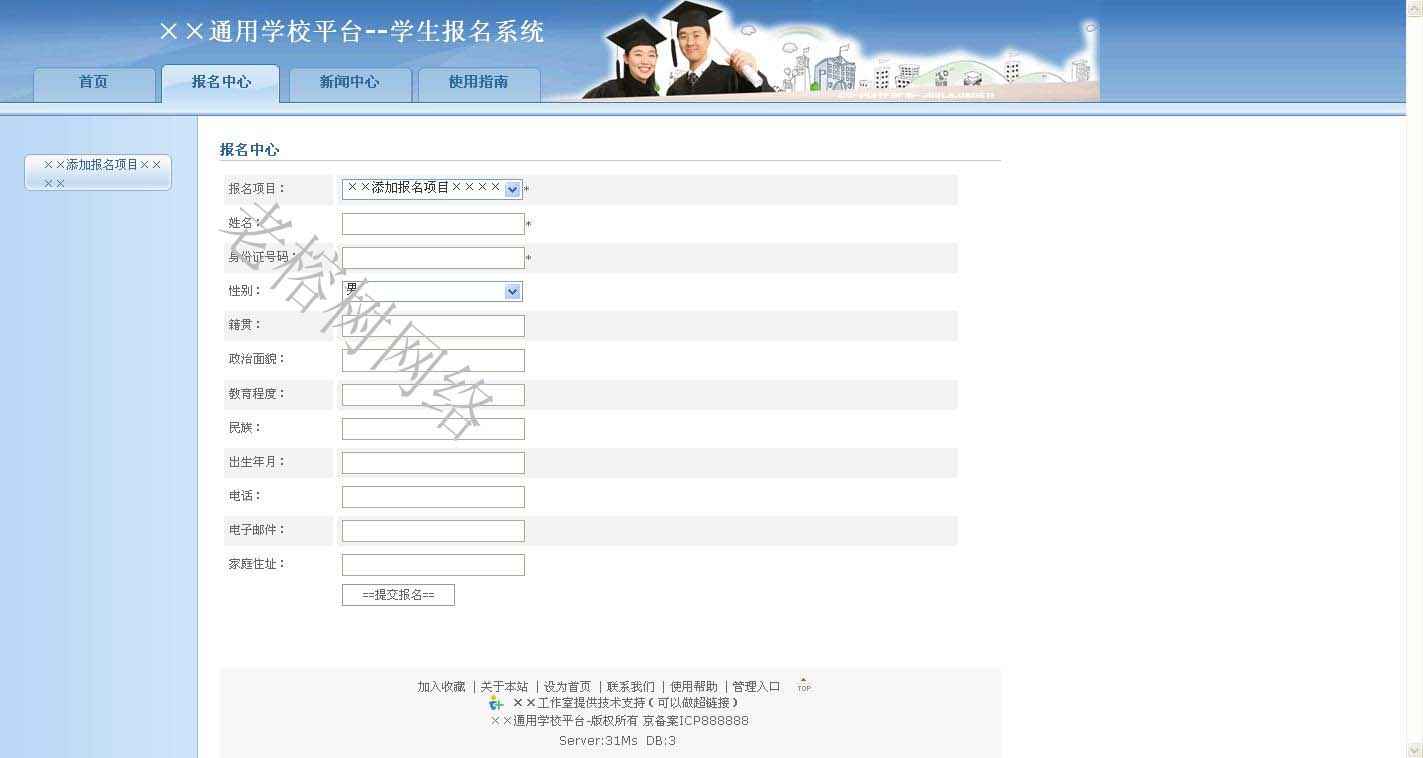Click the 家庭住址 input box

(x=433, y=565)
